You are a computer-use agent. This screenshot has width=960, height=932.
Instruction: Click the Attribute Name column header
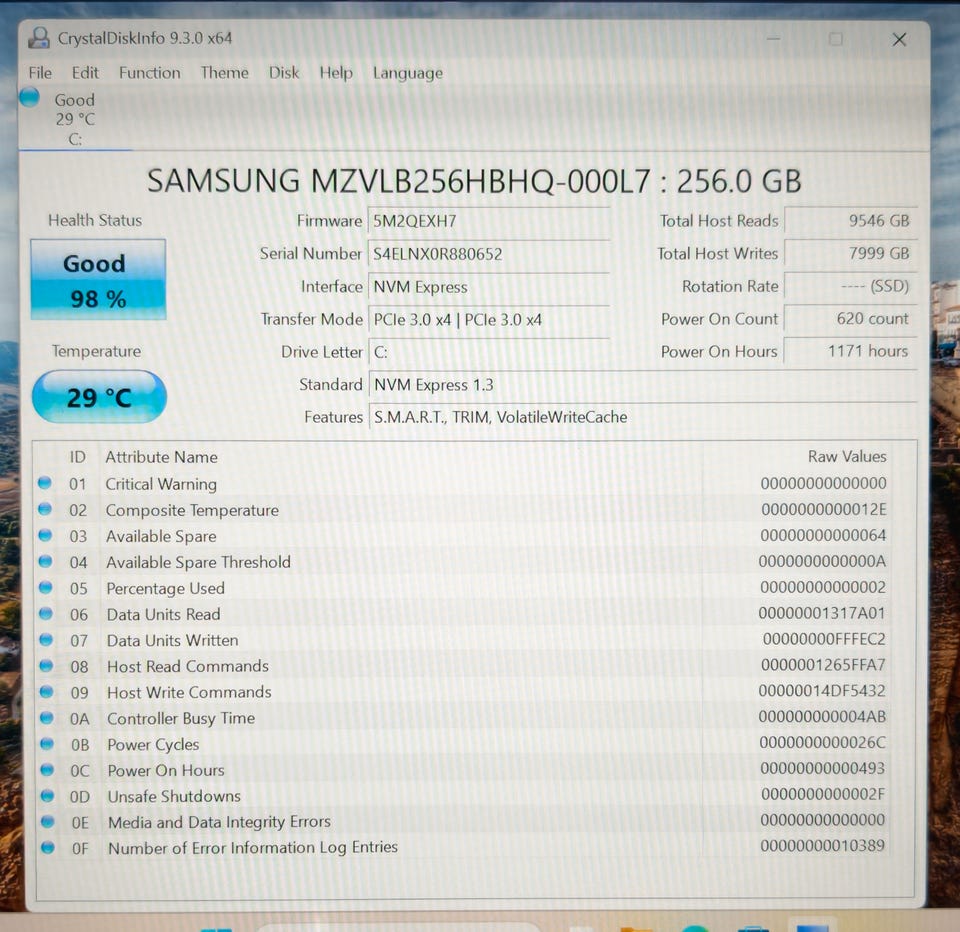click(x=161, y=457)
